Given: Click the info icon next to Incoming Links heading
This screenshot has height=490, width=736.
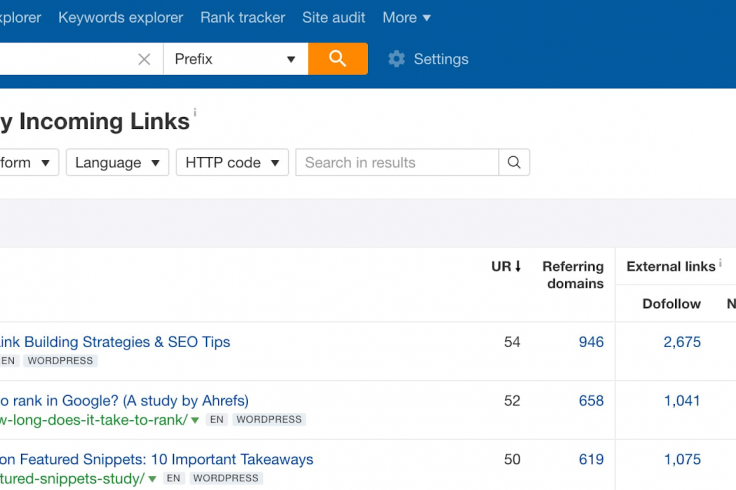Looking at the screenshot, I should click(x=195, y=112).
